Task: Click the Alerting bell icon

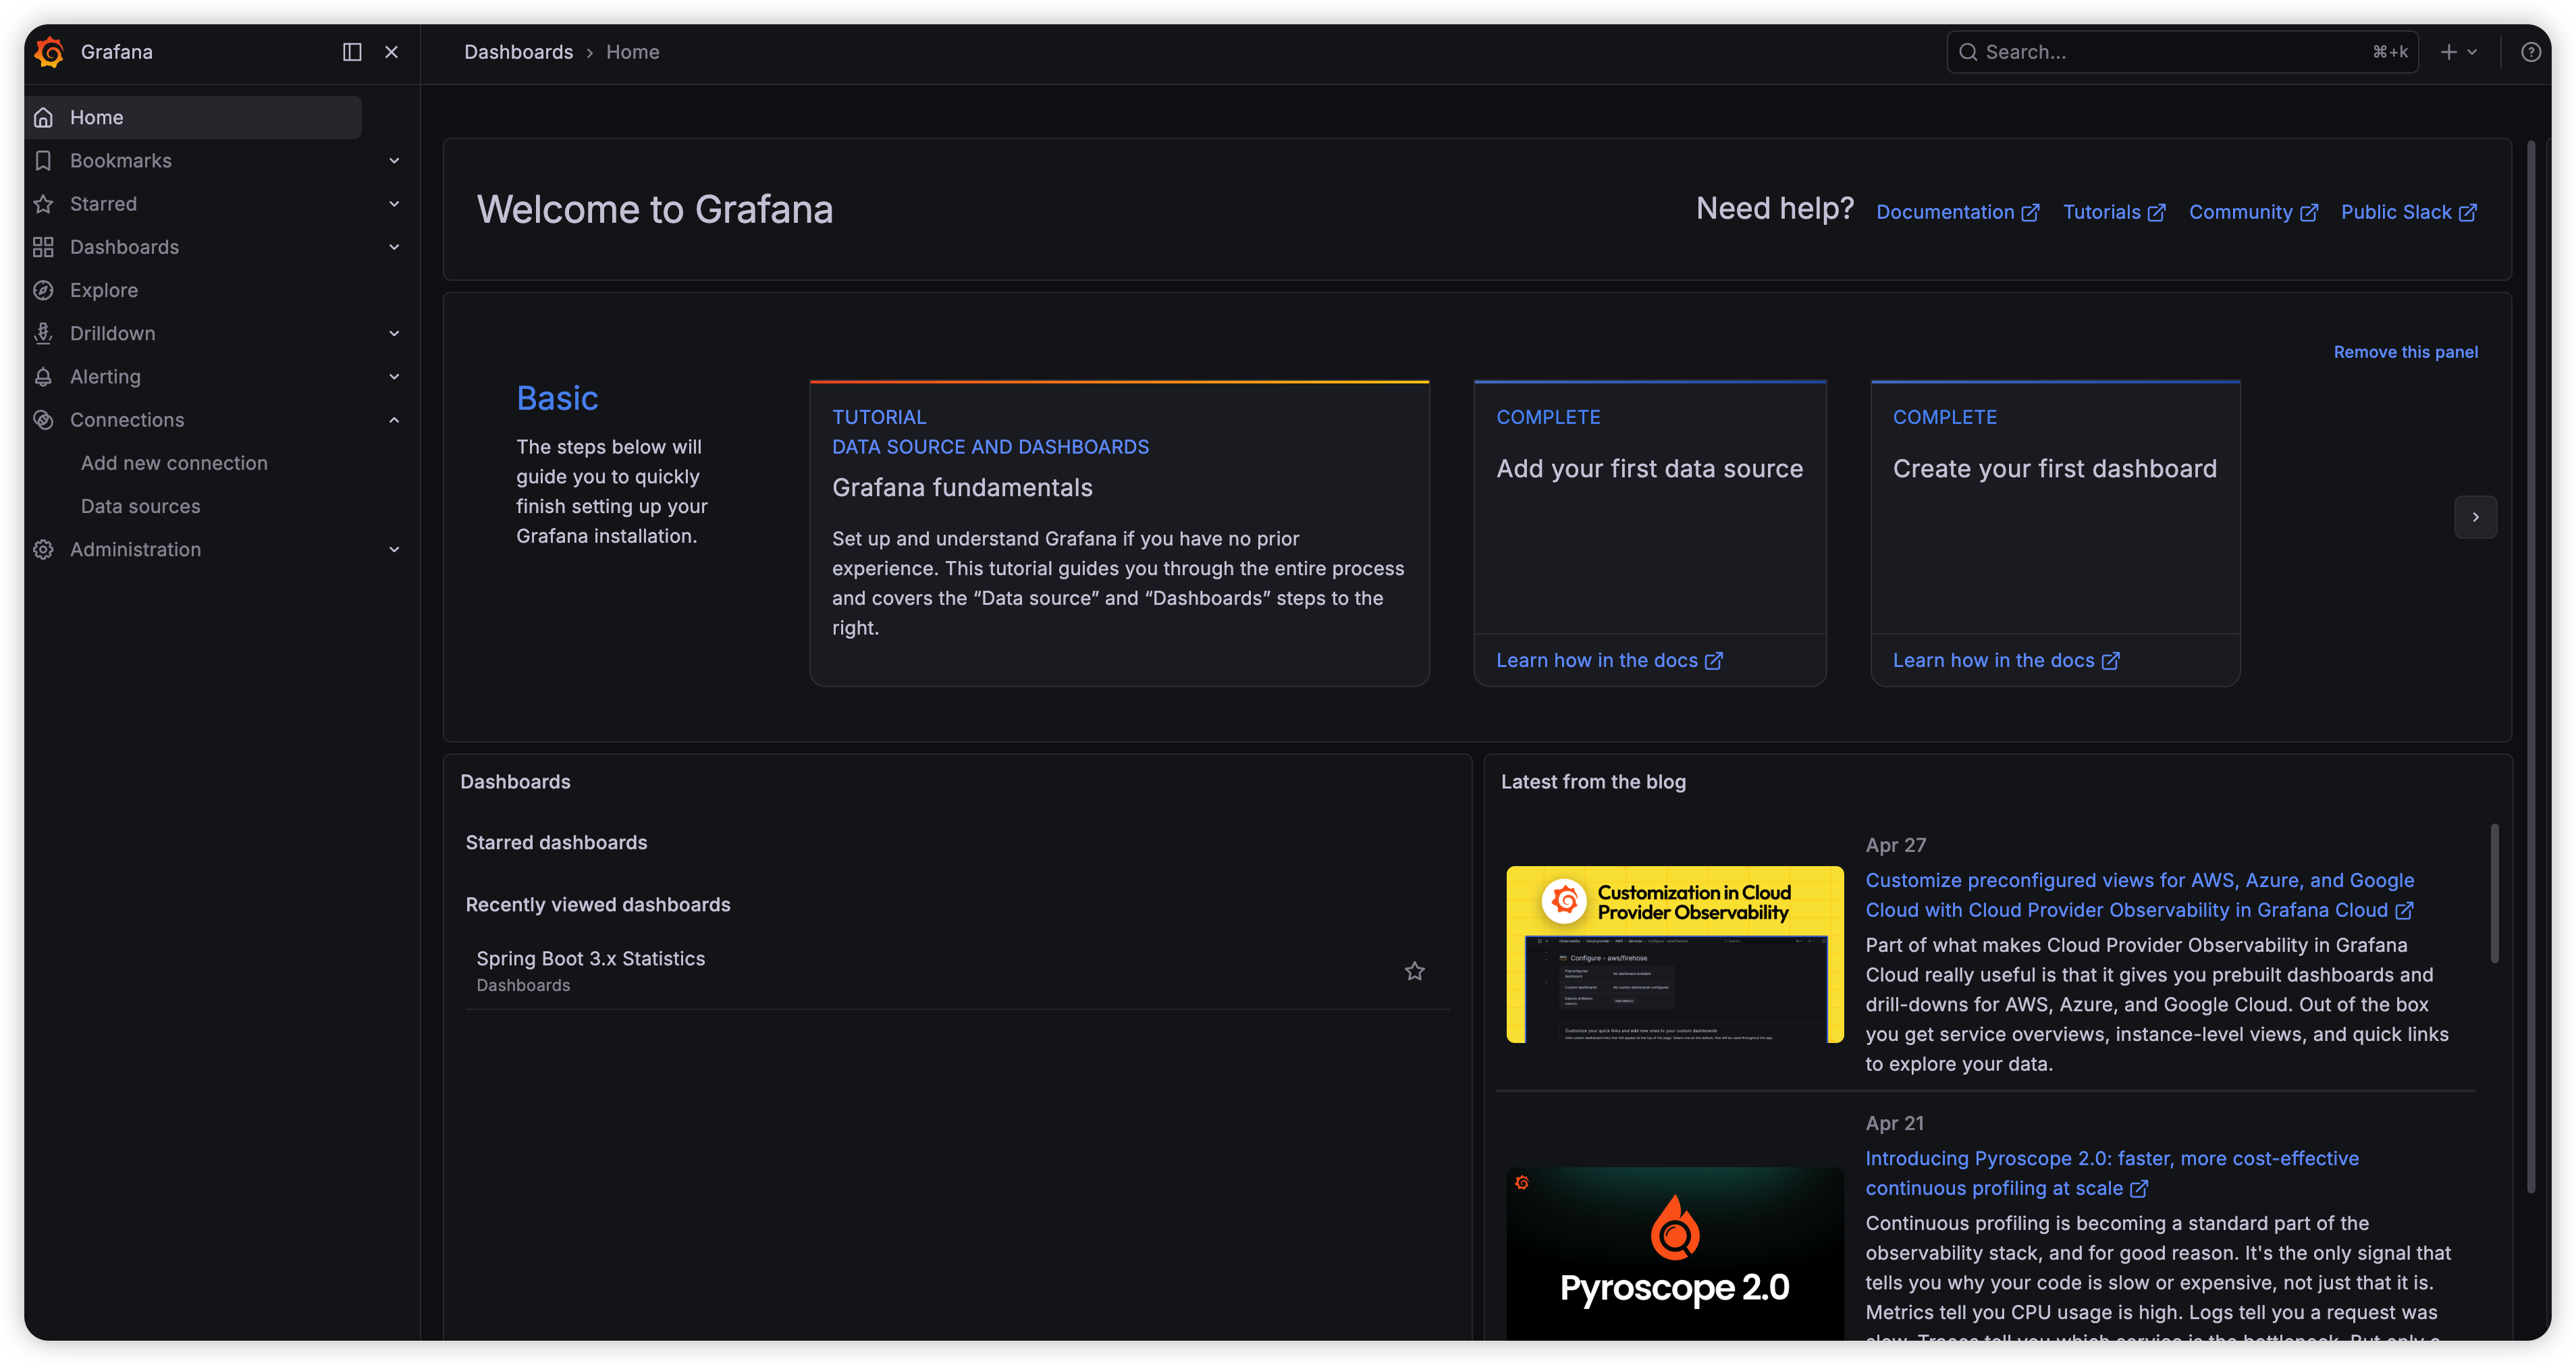Action: point(43,377)
